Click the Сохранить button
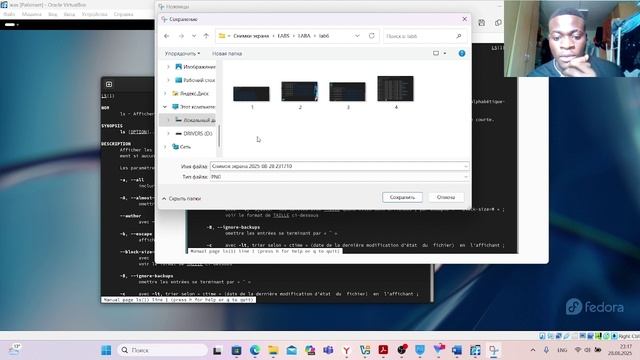The image size is (640, 360). 402,197
